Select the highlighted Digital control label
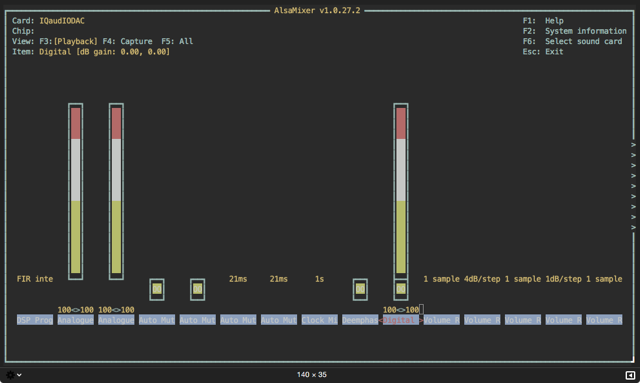This screenshot has width=640, height=383. [x=401, y=320]
